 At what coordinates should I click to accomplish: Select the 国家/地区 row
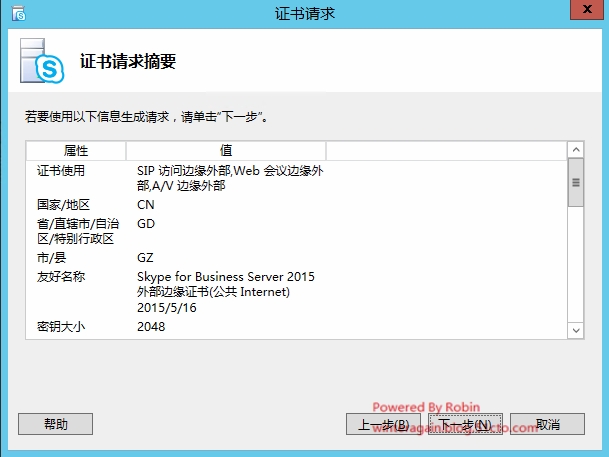coord(296,205)
